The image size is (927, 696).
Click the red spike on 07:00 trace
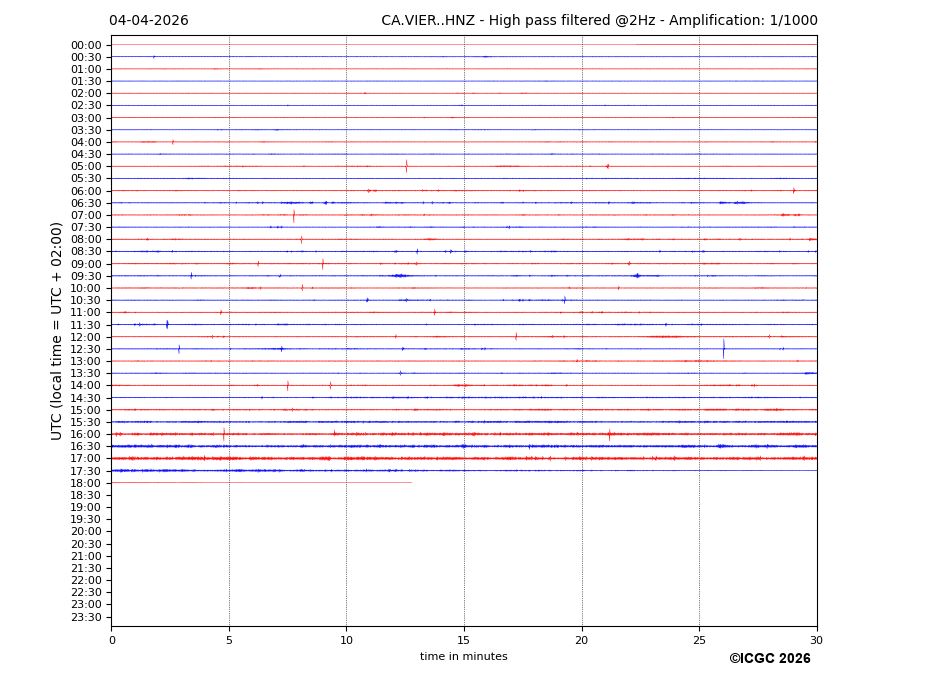pyautogui.click(x=293, y=215)
